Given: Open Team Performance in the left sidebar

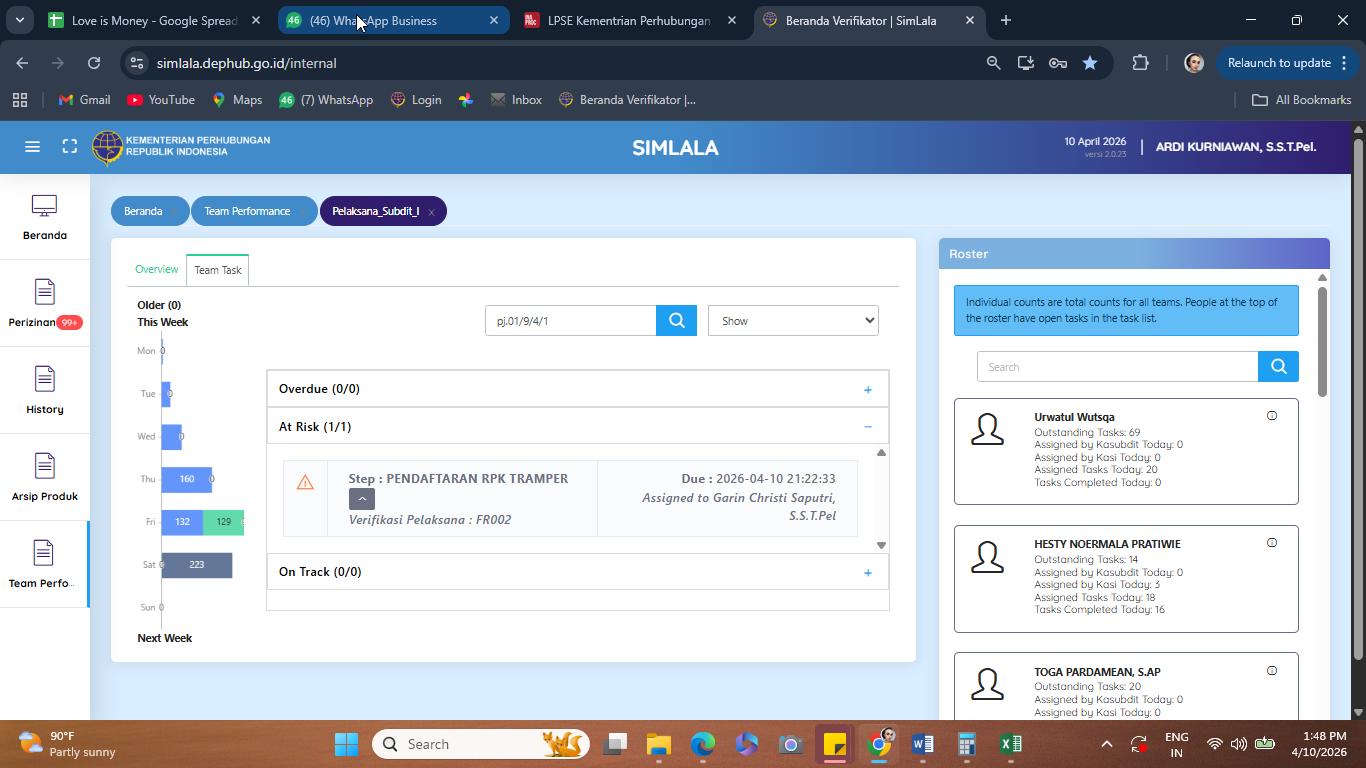Looking at the screenshot, I should click(x=44, y=565).
